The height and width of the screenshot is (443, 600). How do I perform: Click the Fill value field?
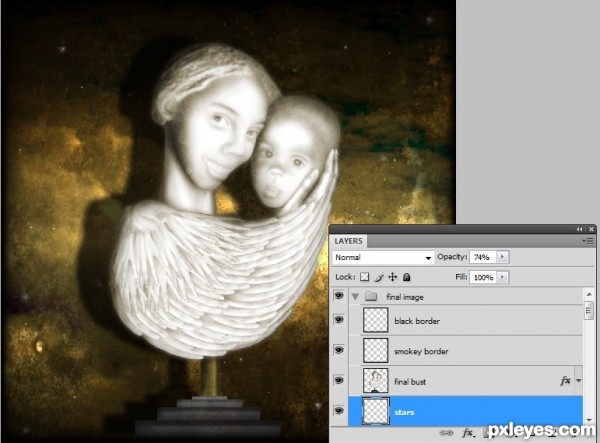click(483, 277)
